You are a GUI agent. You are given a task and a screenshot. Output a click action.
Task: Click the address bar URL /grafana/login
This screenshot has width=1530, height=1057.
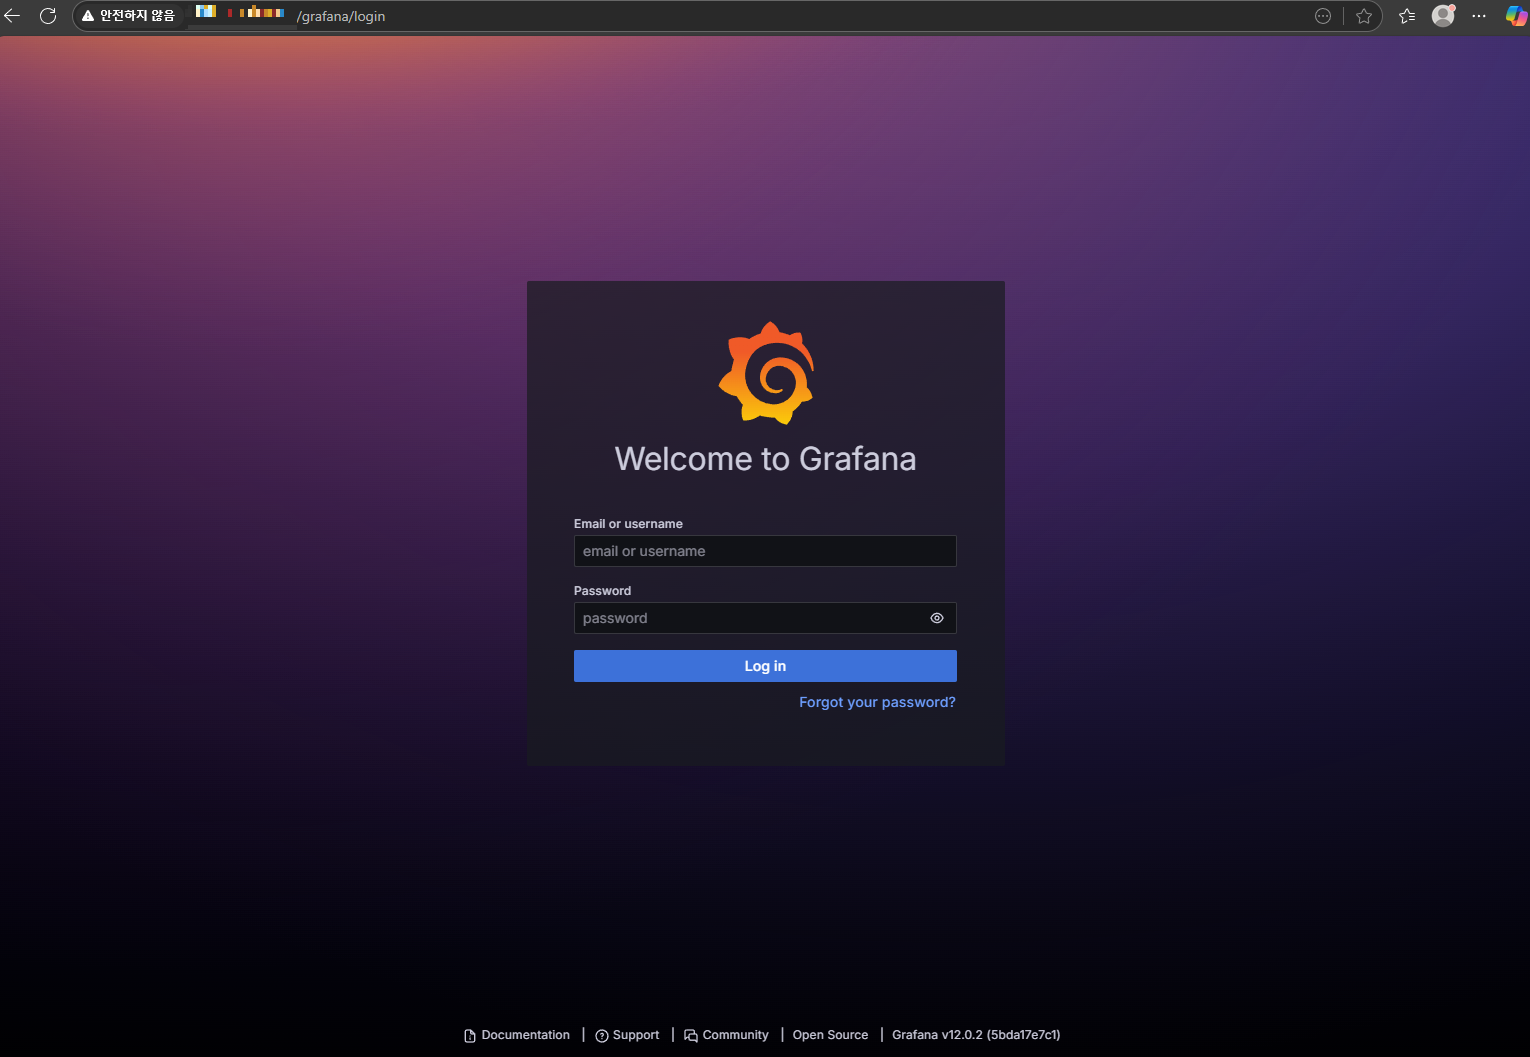(341, 16)
